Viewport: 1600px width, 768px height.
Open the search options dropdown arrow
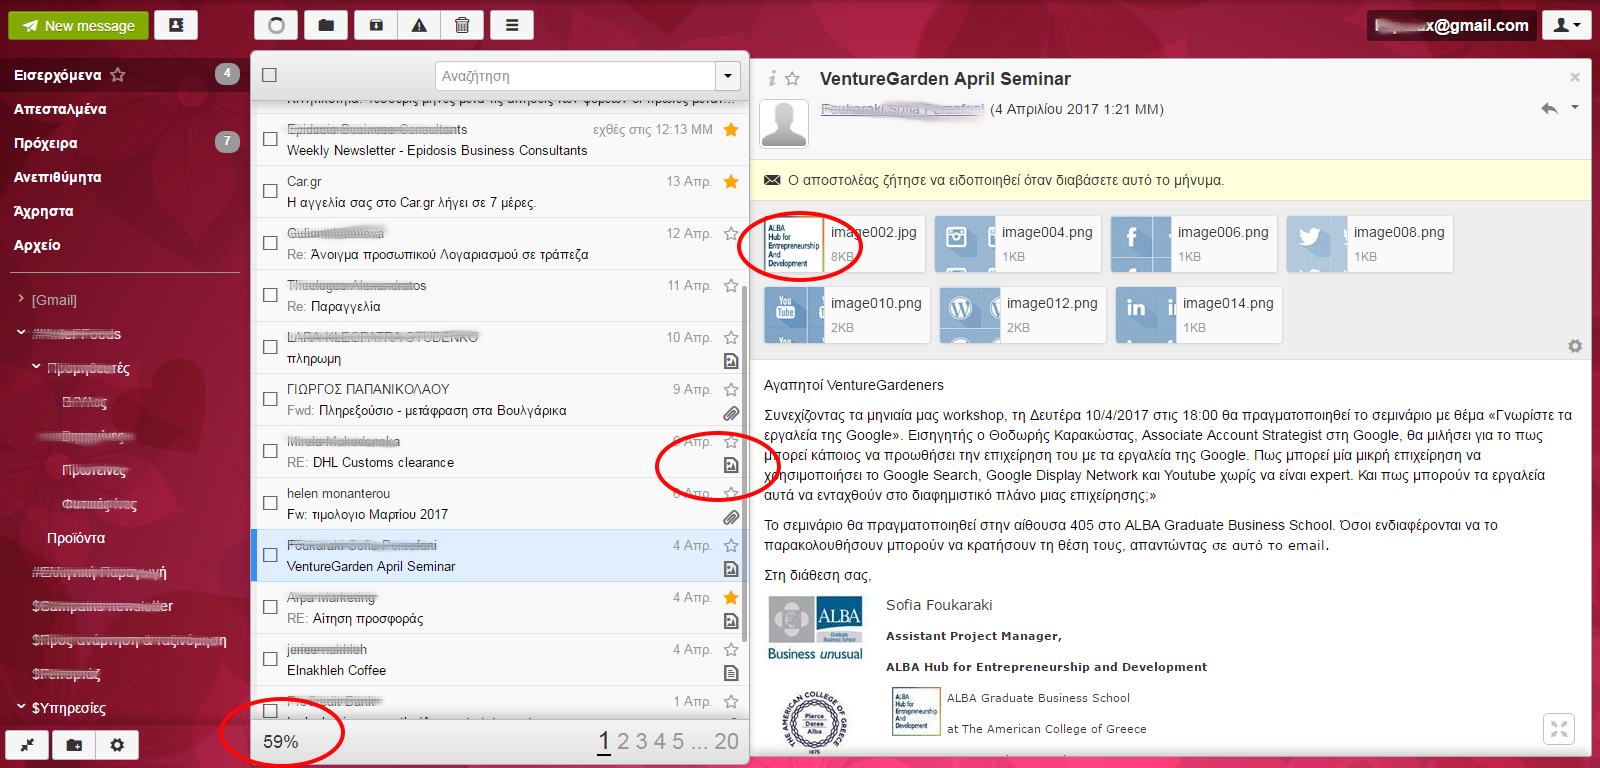tap(728, 76)
